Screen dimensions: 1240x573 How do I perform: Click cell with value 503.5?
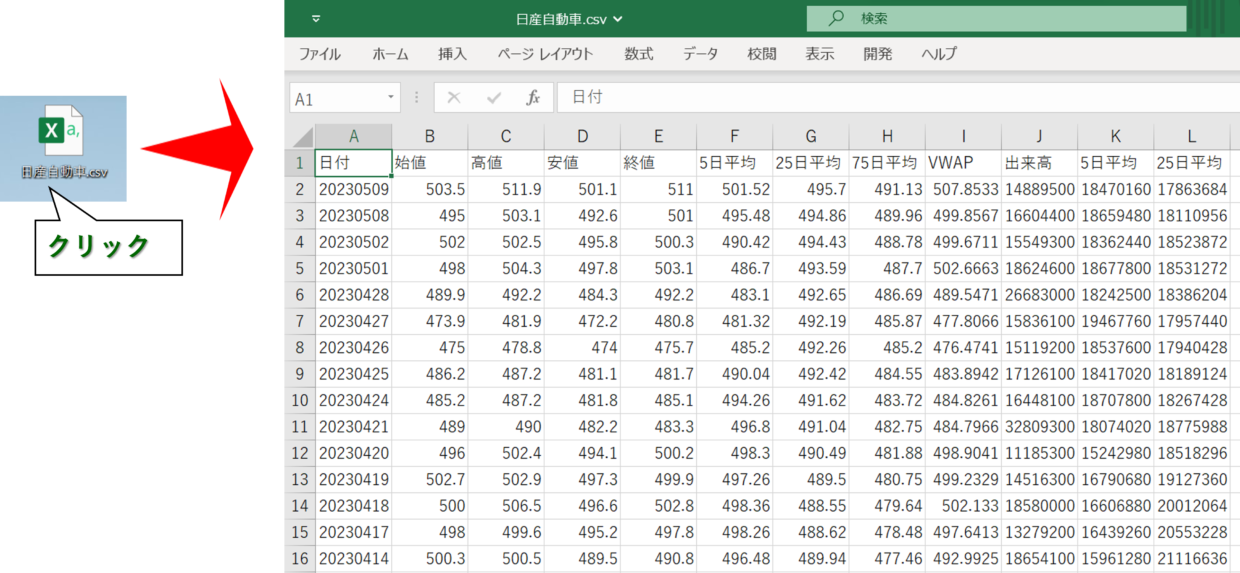(x=430, y=189)
